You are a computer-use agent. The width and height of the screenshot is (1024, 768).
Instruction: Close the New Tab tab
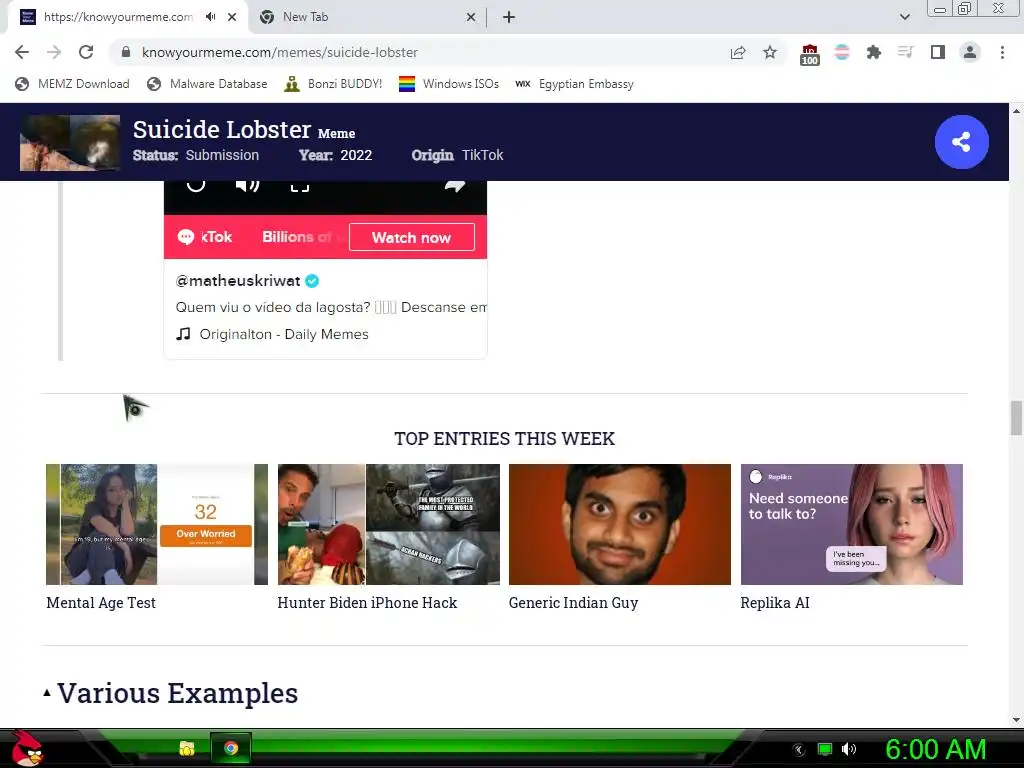471,17
